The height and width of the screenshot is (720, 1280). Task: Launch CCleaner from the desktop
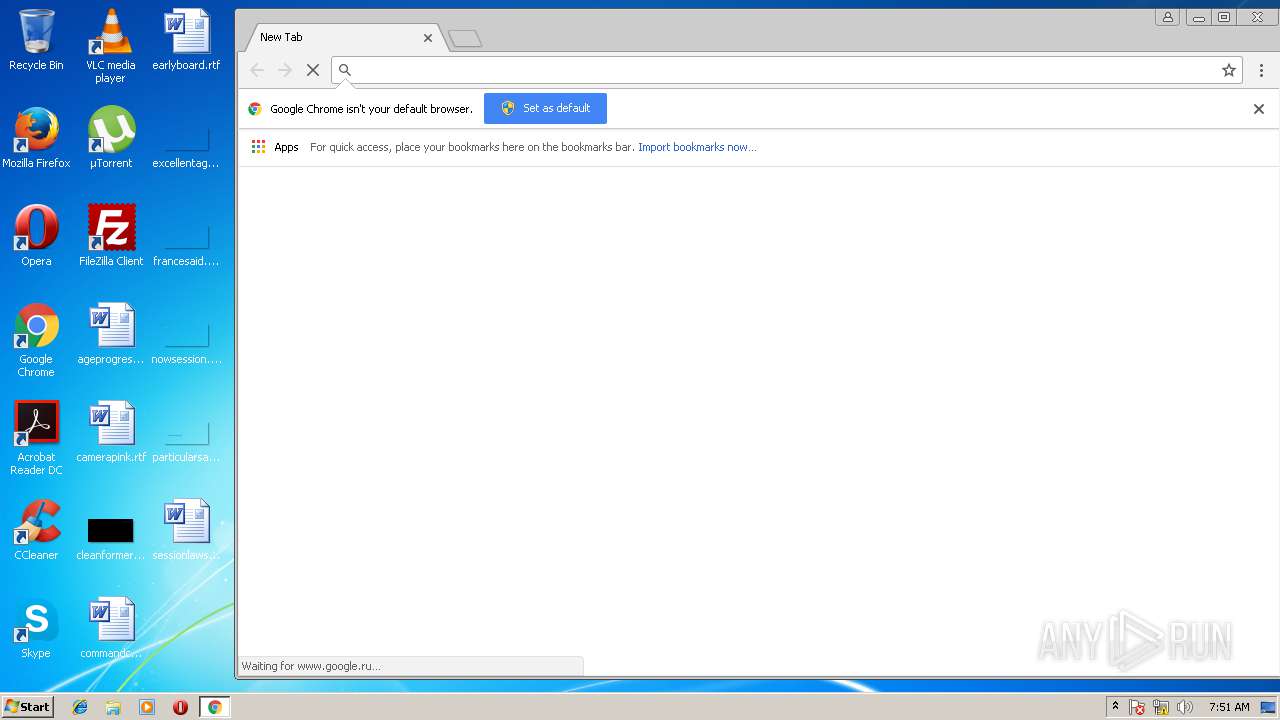[36, 530]
